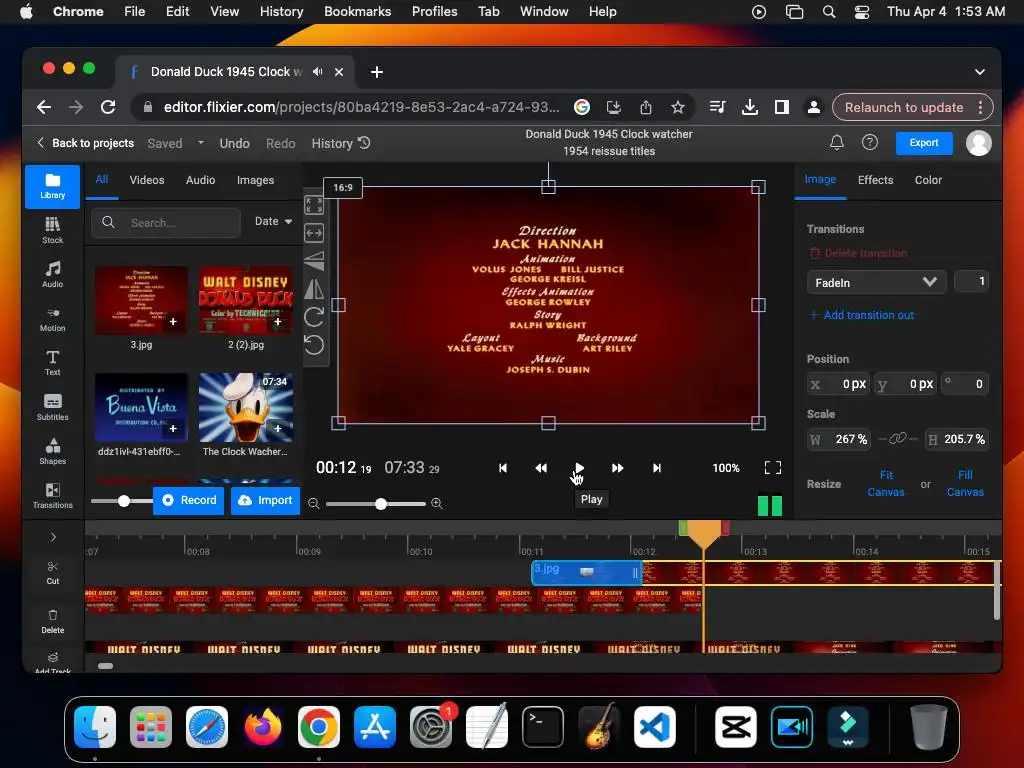1024x768 pixels.
Task: Switch to the Color tab
Action: coord(928,180)
